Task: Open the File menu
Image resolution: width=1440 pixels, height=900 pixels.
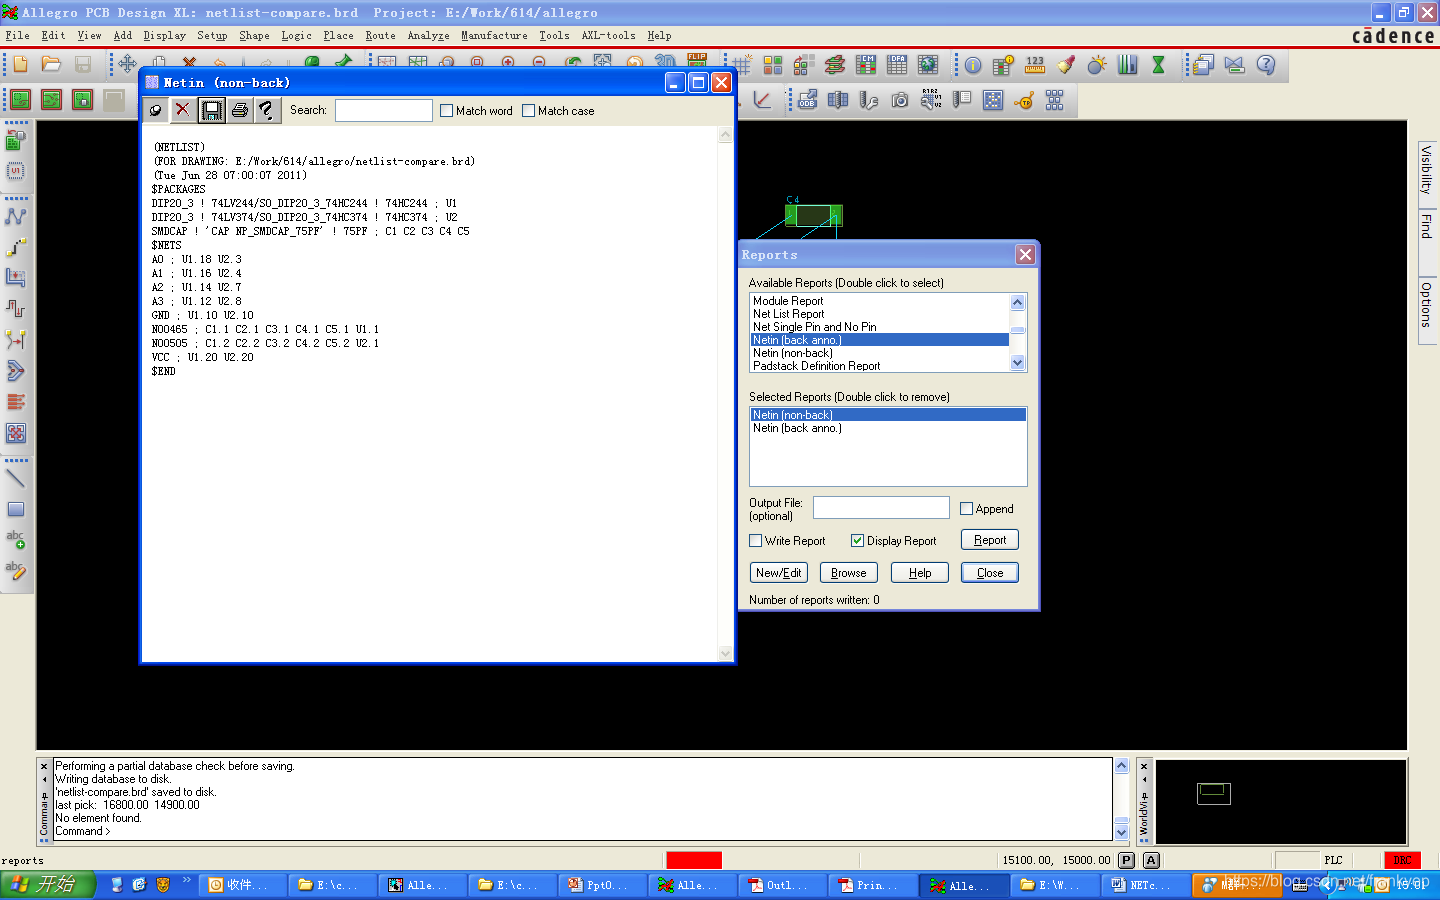Action: 18,35
